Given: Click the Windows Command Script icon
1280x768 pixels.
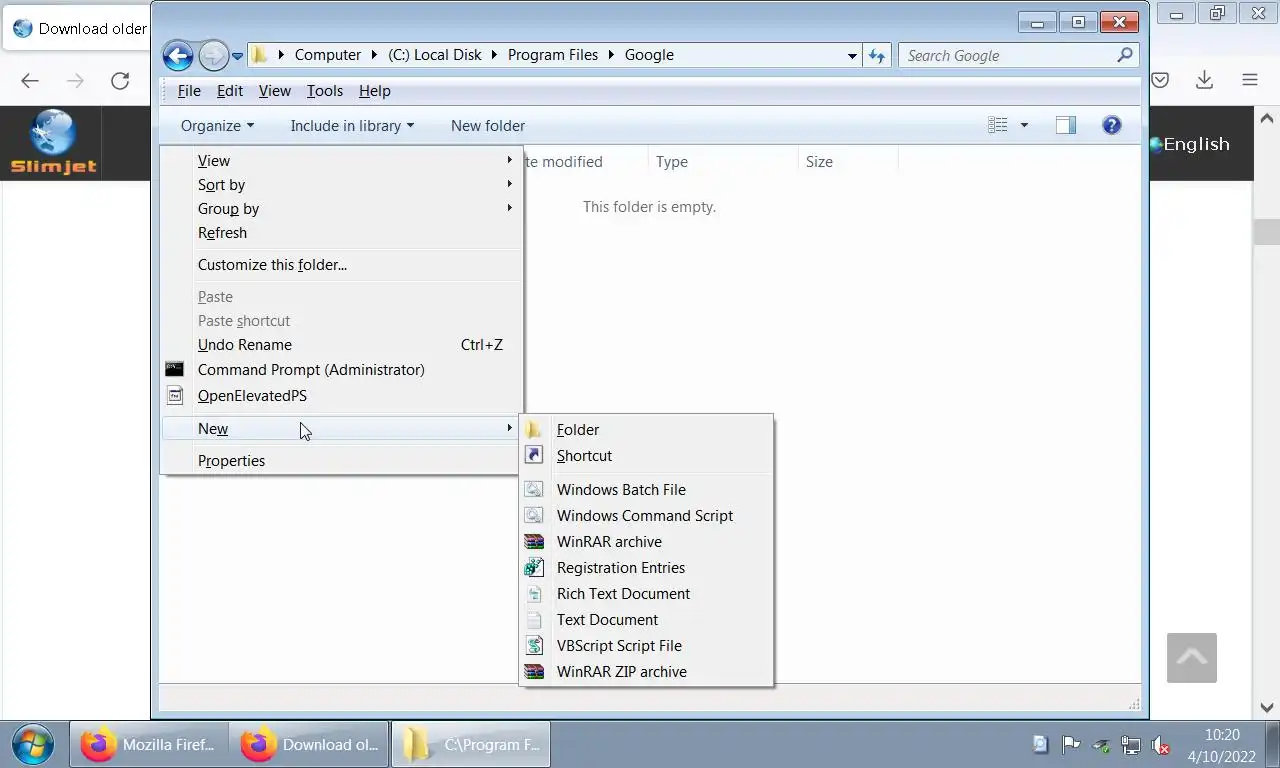Looking at the screenshot, I should [x=535, y=516].
